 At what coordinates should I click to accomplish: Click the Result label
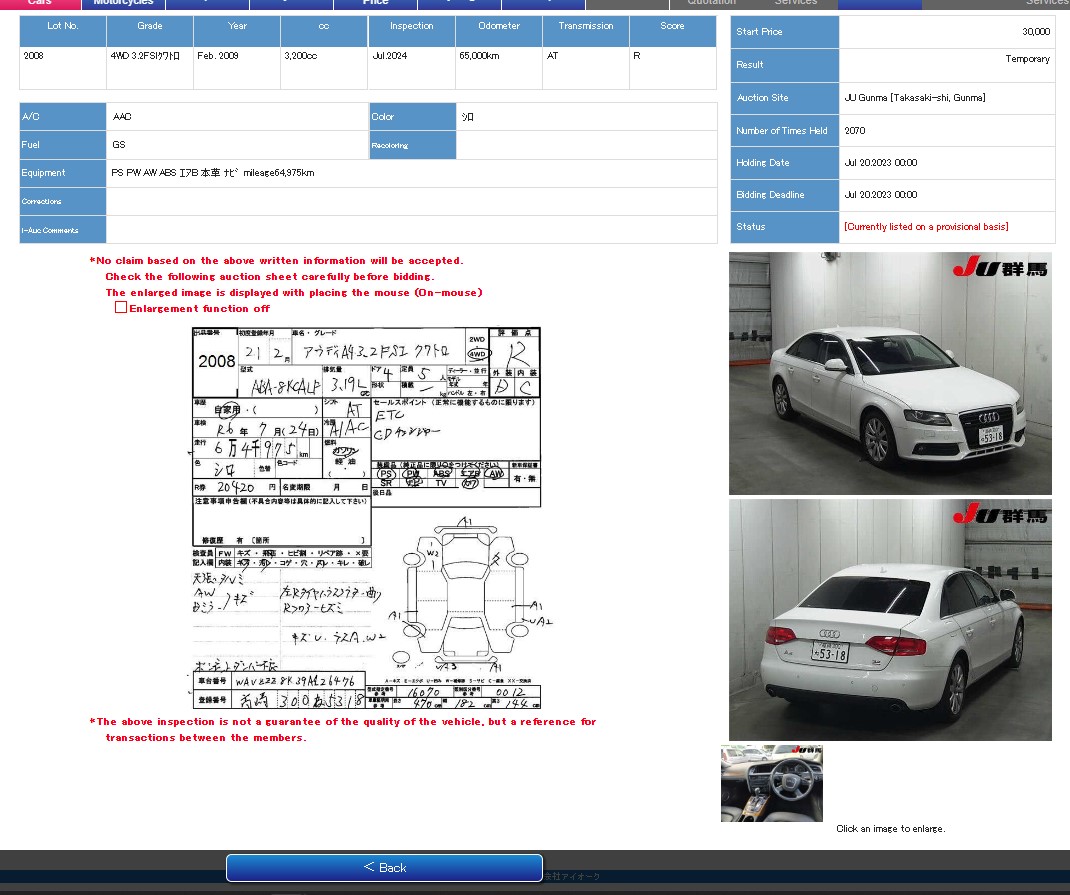785,65
